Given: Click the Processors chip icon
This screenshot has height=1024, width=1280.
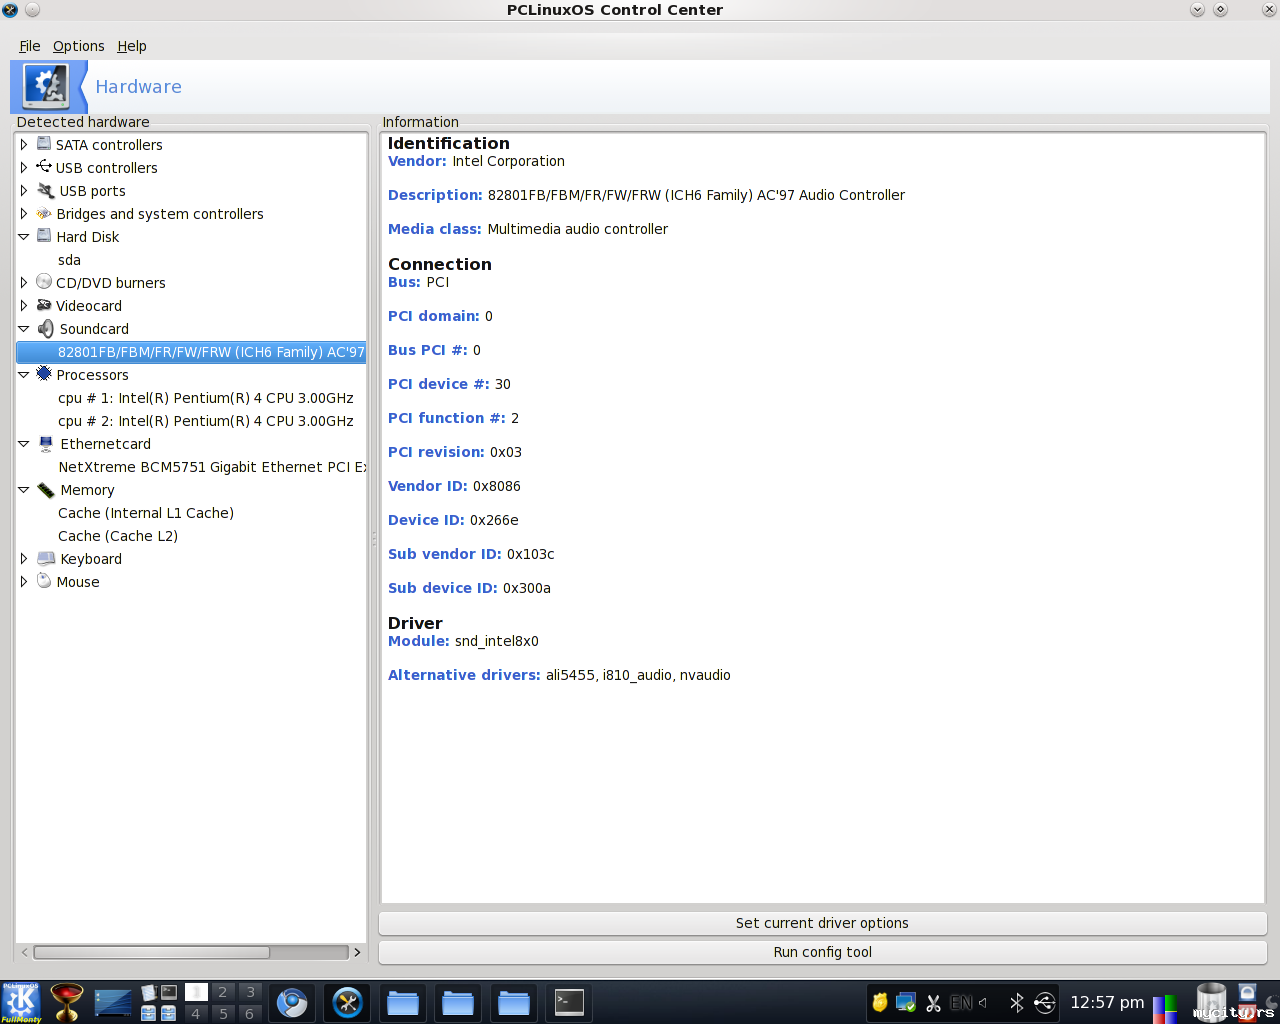Looking at the screenshot, I should point(44,374).
